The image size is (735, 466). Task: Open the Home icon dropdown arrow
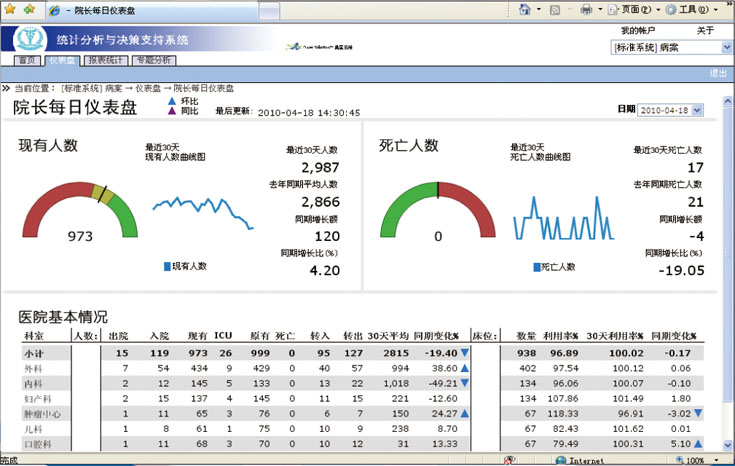click(539, 9)
